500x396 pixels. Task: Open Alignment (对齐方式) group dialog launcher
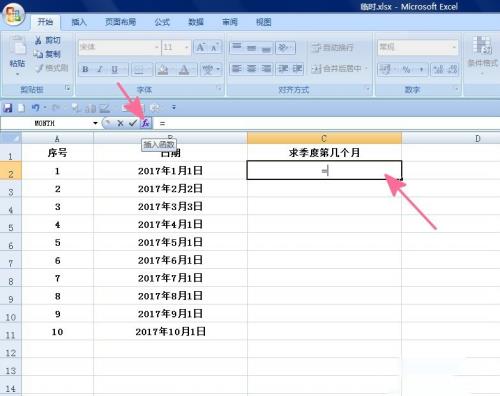point(367,89)
